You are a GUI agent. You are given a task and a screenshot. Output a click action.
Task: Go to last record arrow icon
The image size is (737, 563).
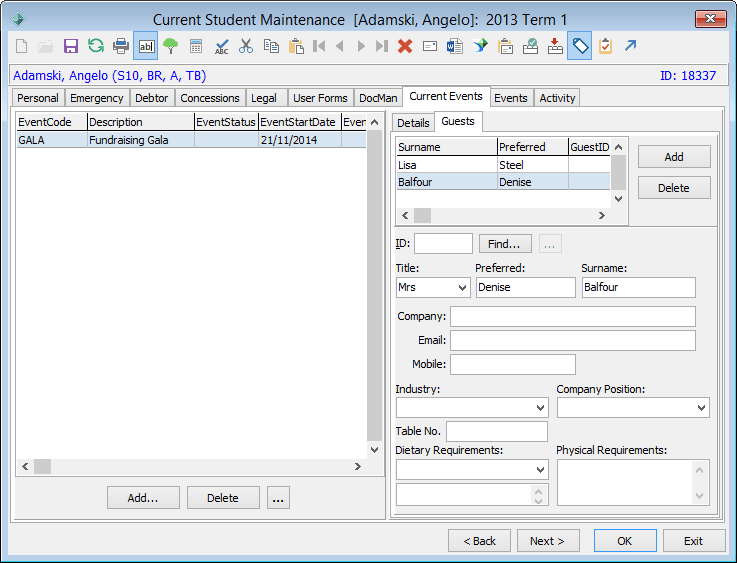[382, 46]
